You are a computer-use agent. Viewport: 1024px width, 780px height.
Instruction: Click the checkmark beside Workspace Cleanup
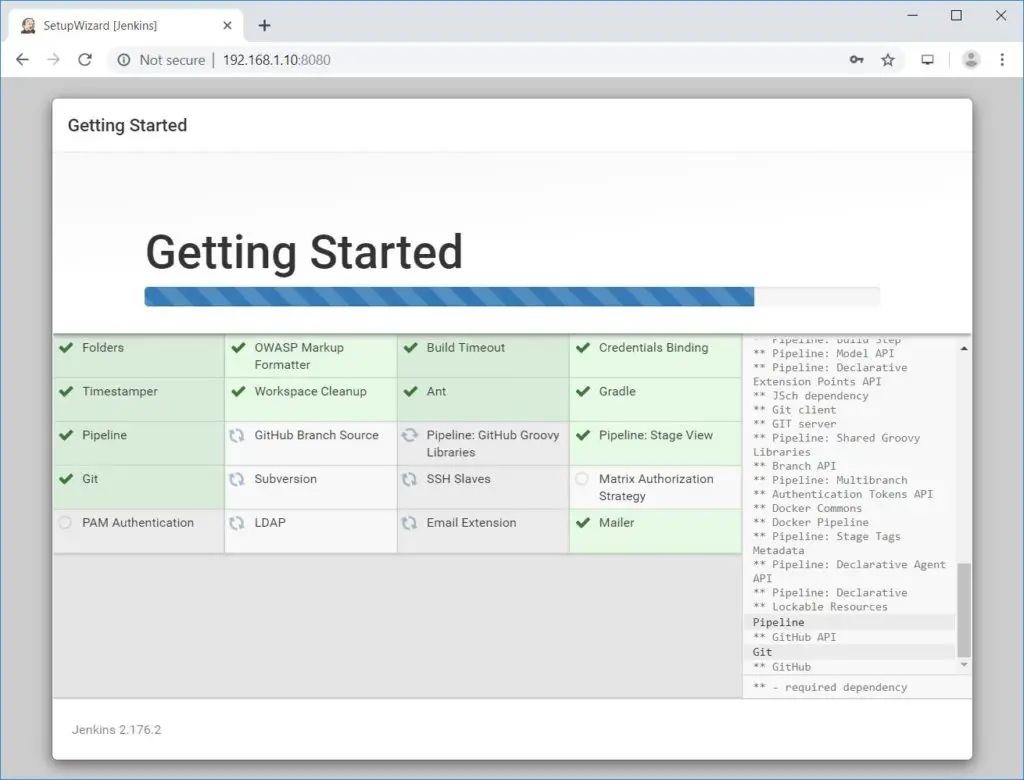pos(238,391)
